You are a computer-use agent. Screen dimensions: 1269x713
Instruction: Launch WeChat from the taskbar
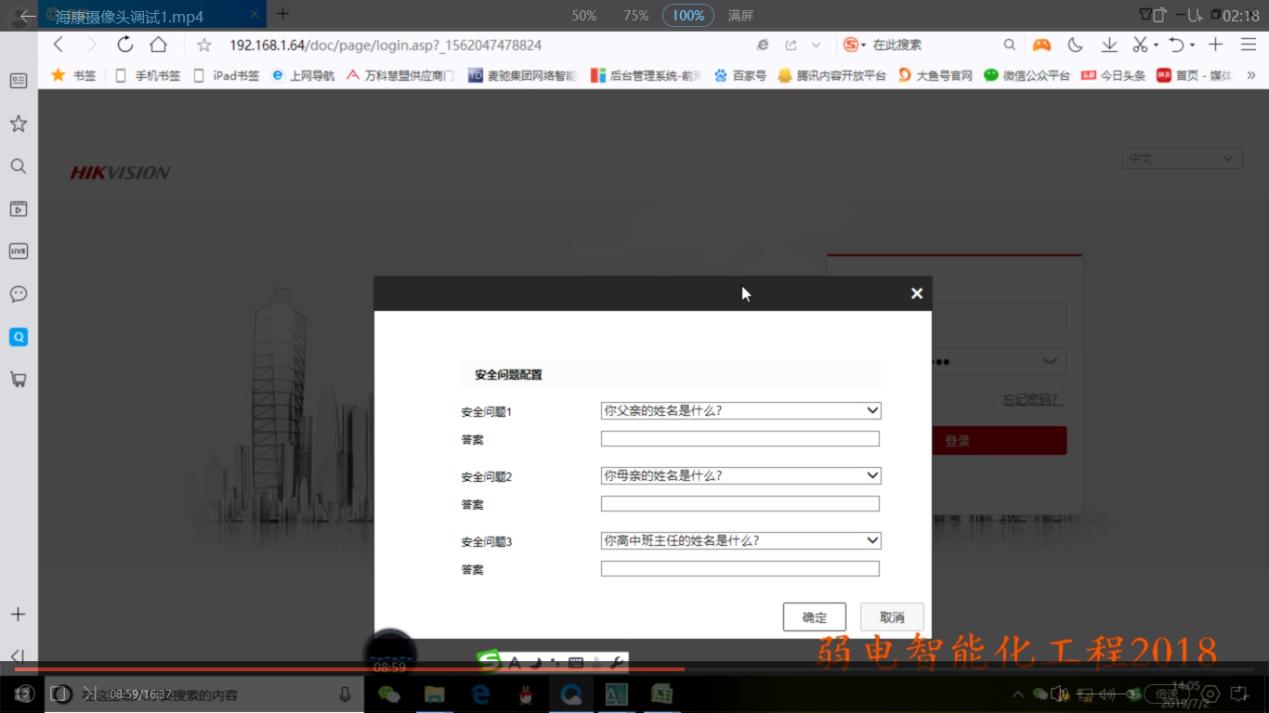point(389,693)
